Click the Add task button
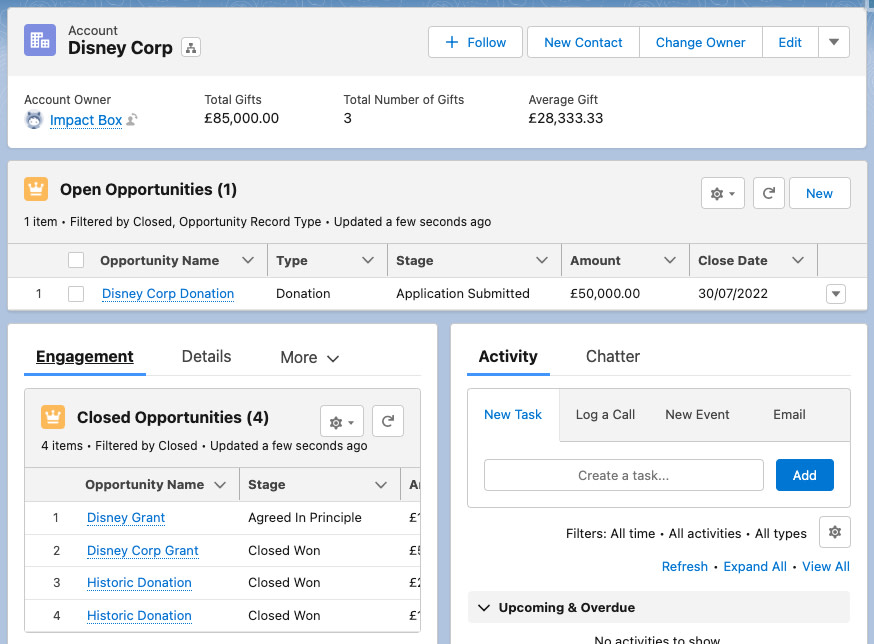 click(x=804, y=475)
